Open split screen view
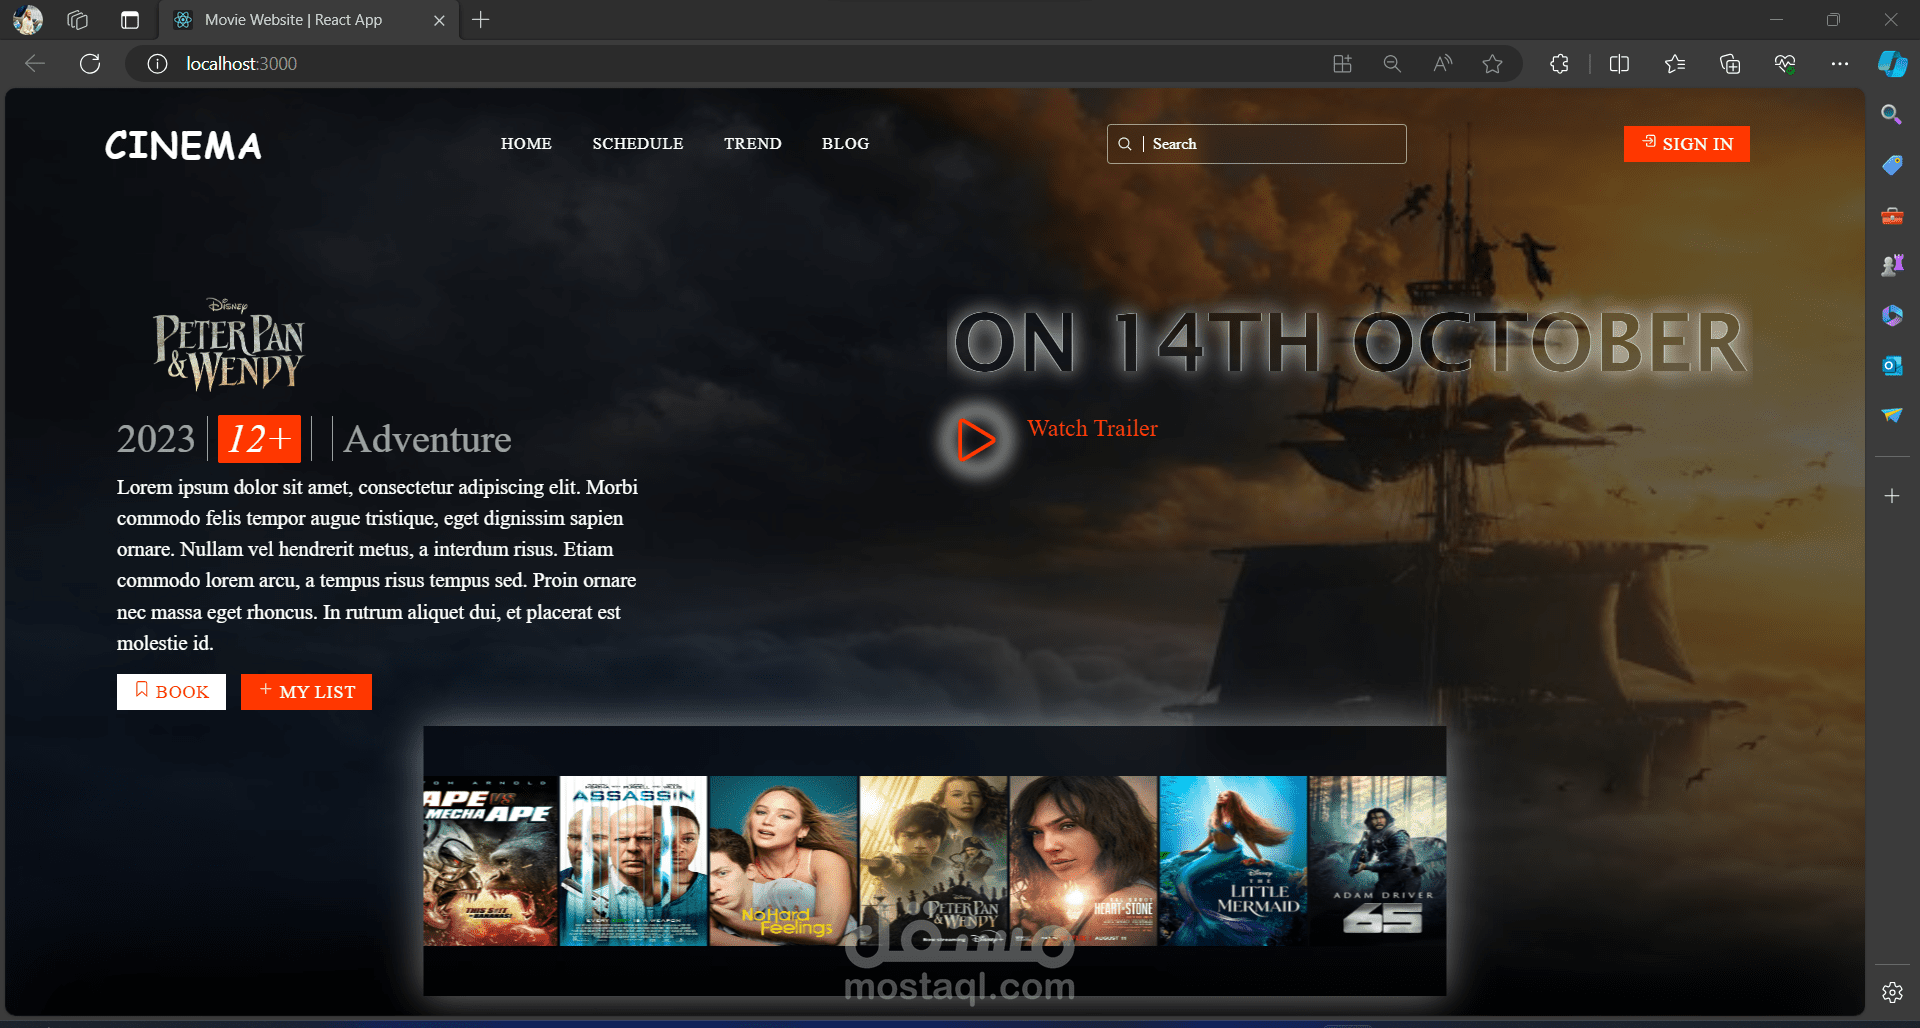This screenshot has width=1920, height=1028. pyautogui.click(x=1620, y=64)
